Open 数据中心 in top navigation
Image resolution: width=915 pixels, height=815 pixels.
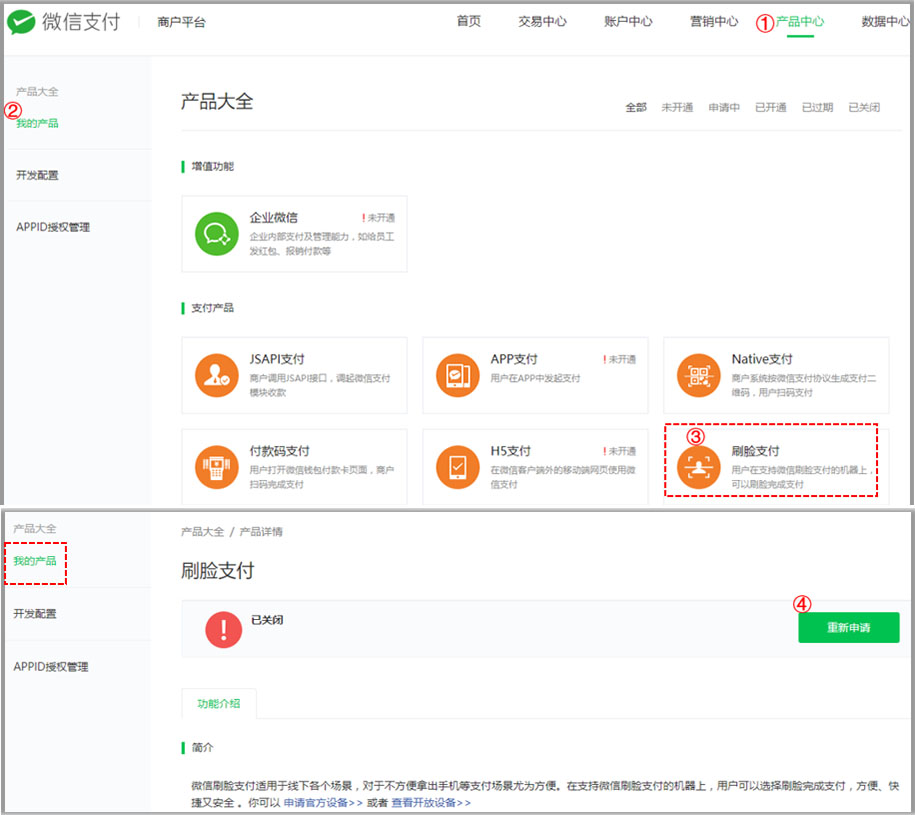[x=885, y=22]
